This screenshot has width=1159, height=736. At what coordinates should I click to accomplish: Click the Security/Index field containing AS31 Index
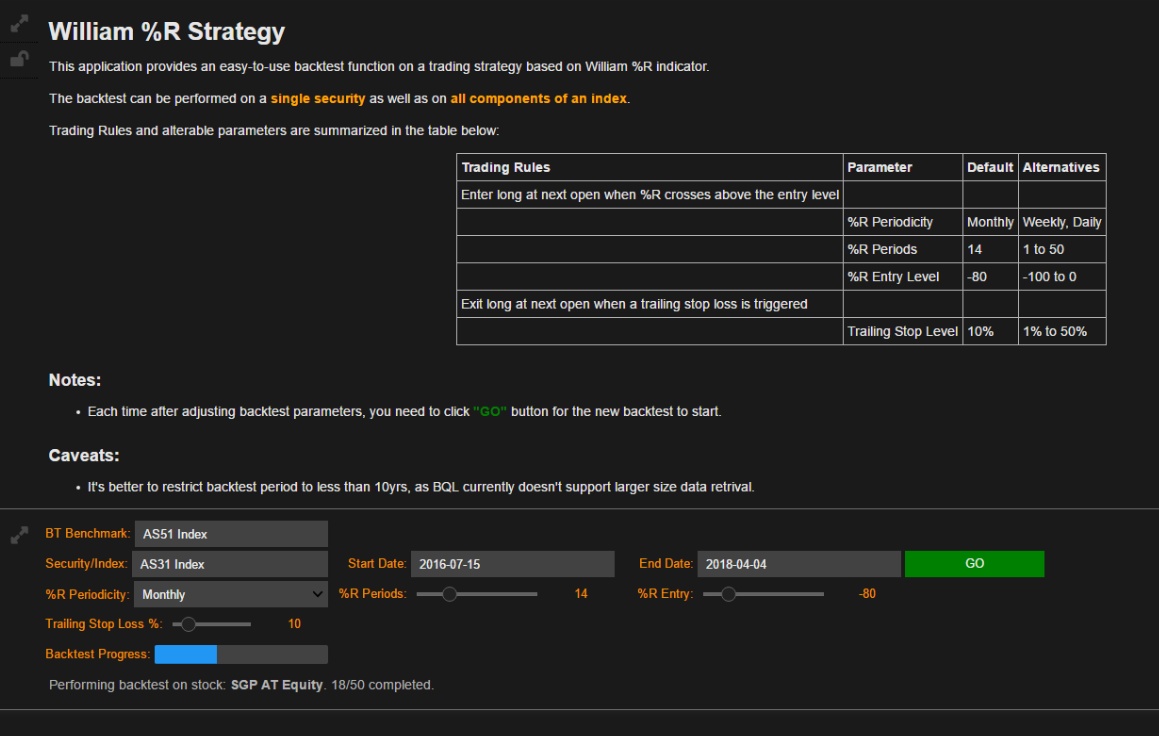click(230, 564)
